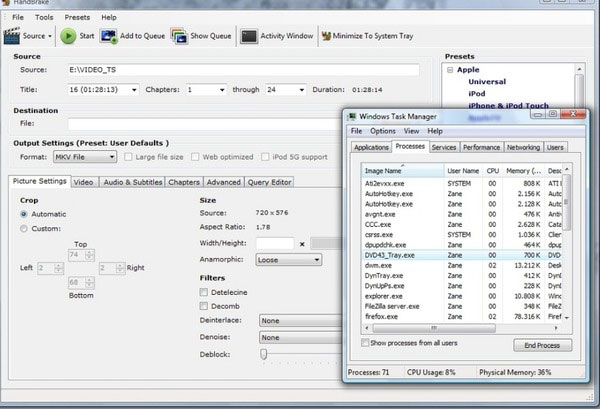Select the Custom crop radio button

pos(25,228)
